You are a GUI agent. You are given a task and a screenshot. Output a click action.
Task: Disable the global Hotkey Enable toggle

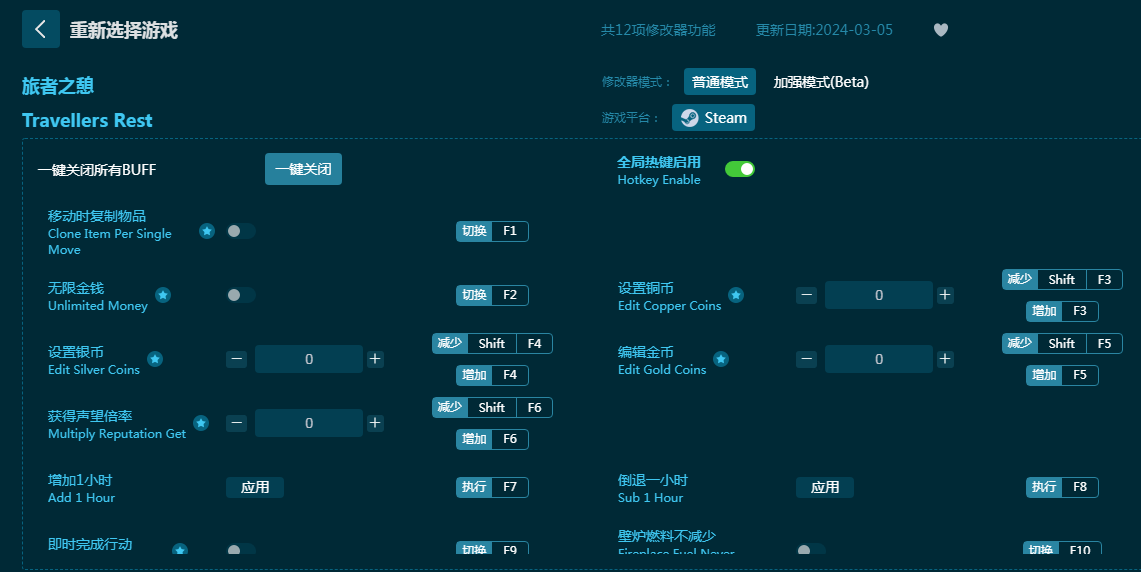point(739,169)
